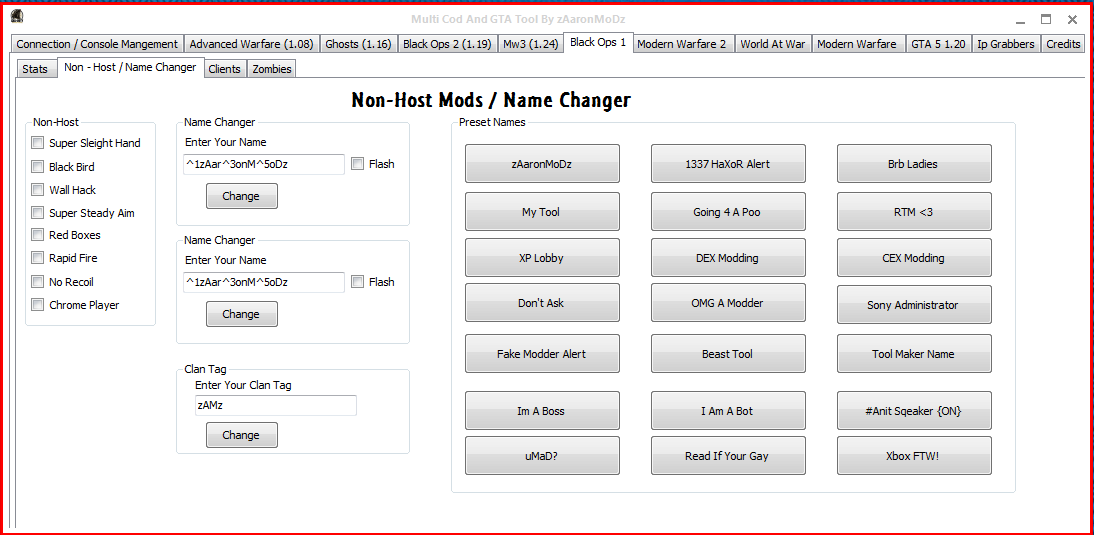Viewport: 1094px width, 535px height.
Task: Pick the My Tool preset
Action: (542, 211)
